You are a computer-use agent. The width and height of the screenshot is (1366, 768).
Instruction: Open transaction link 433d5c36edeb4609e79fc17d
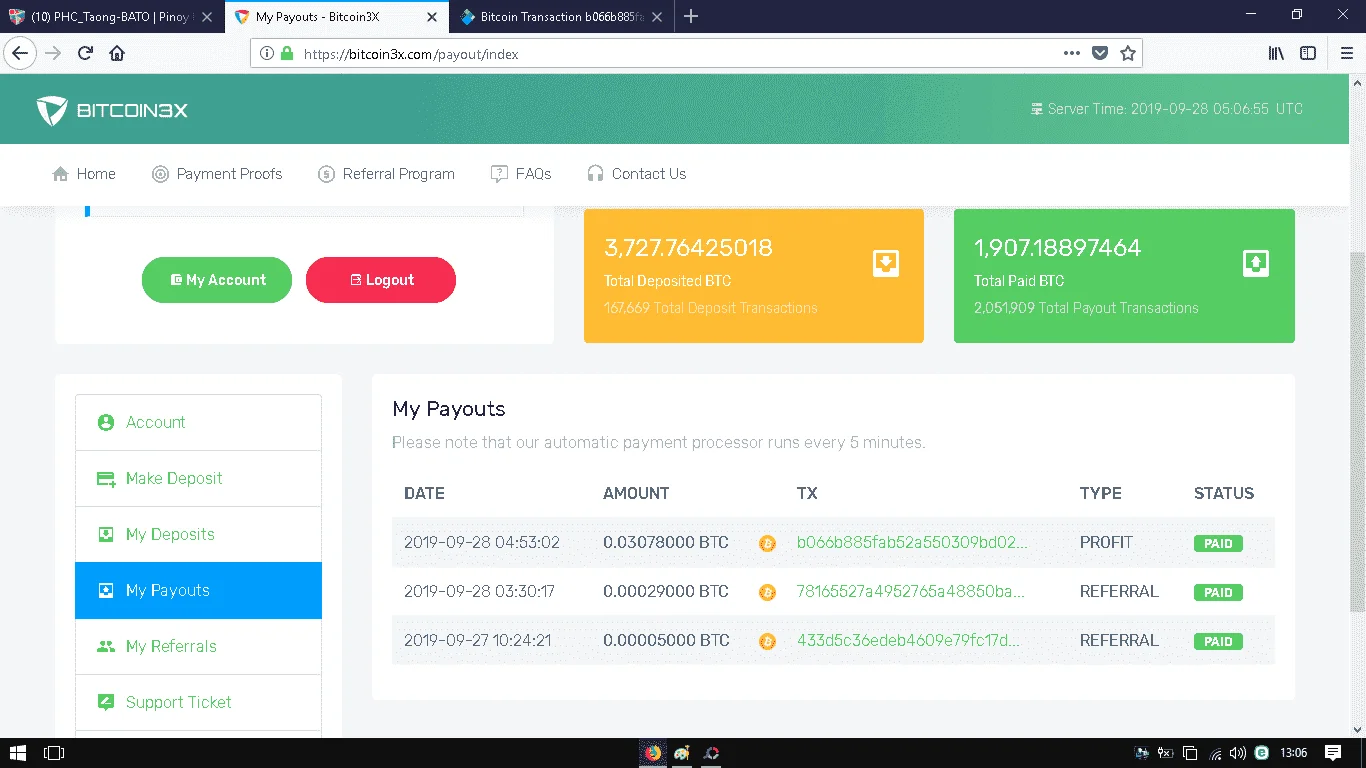coord(908,641)
